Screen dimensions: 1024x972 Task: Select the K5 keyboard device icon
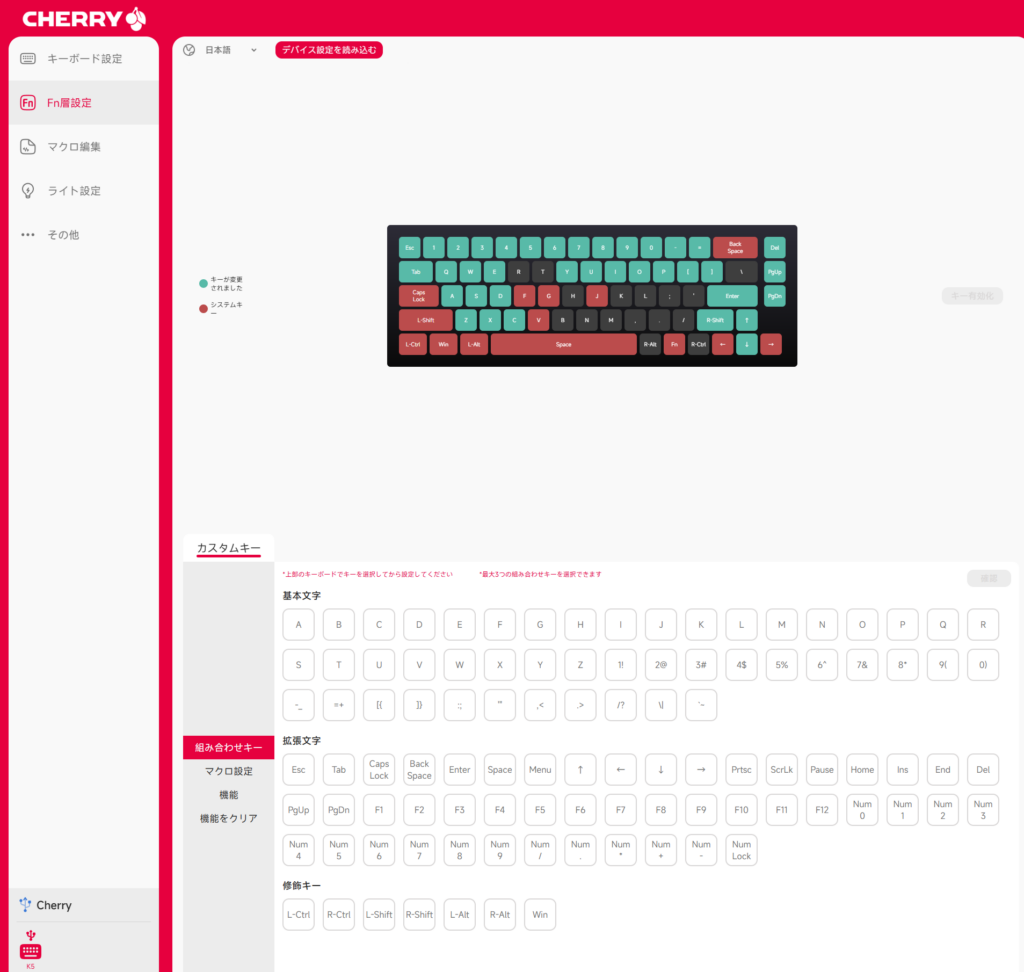point(30,951)
